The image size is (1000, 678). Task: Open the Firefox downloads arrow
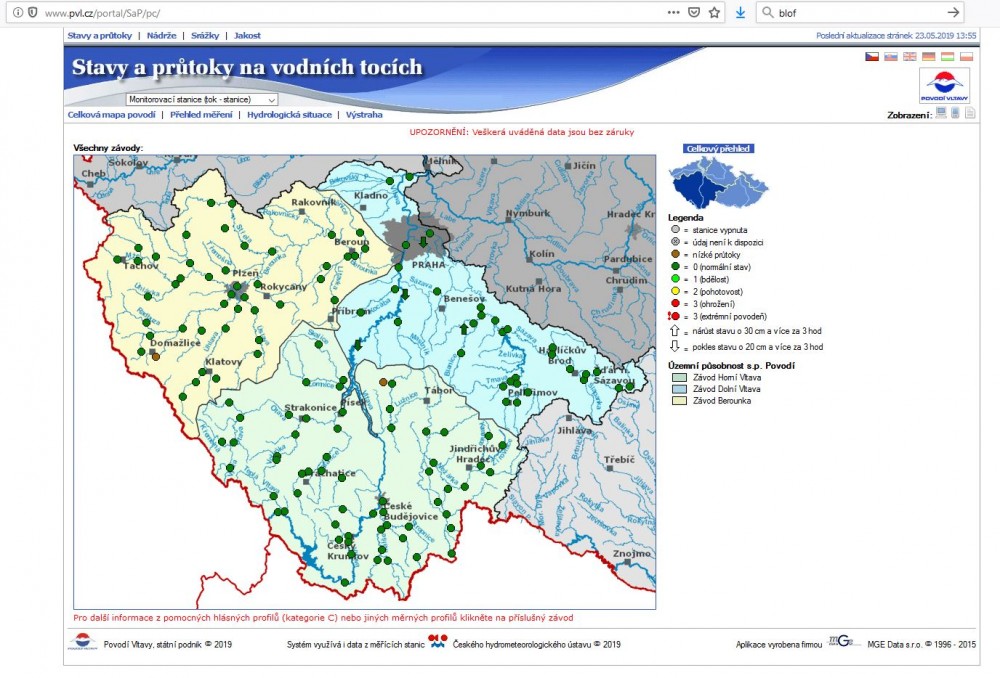[740, 12]
